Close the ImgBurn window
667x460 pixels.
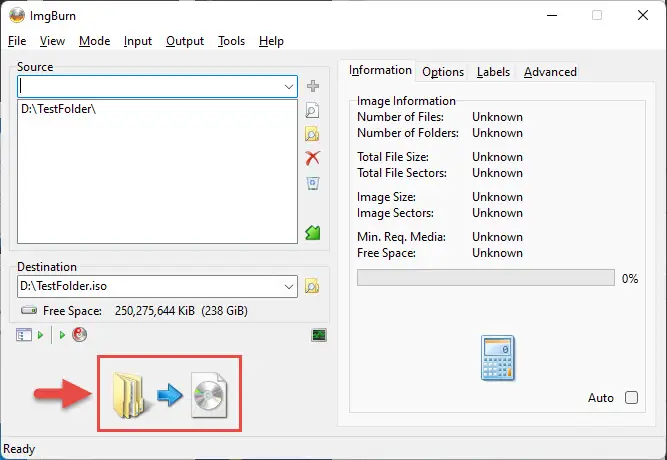point(643,15)
